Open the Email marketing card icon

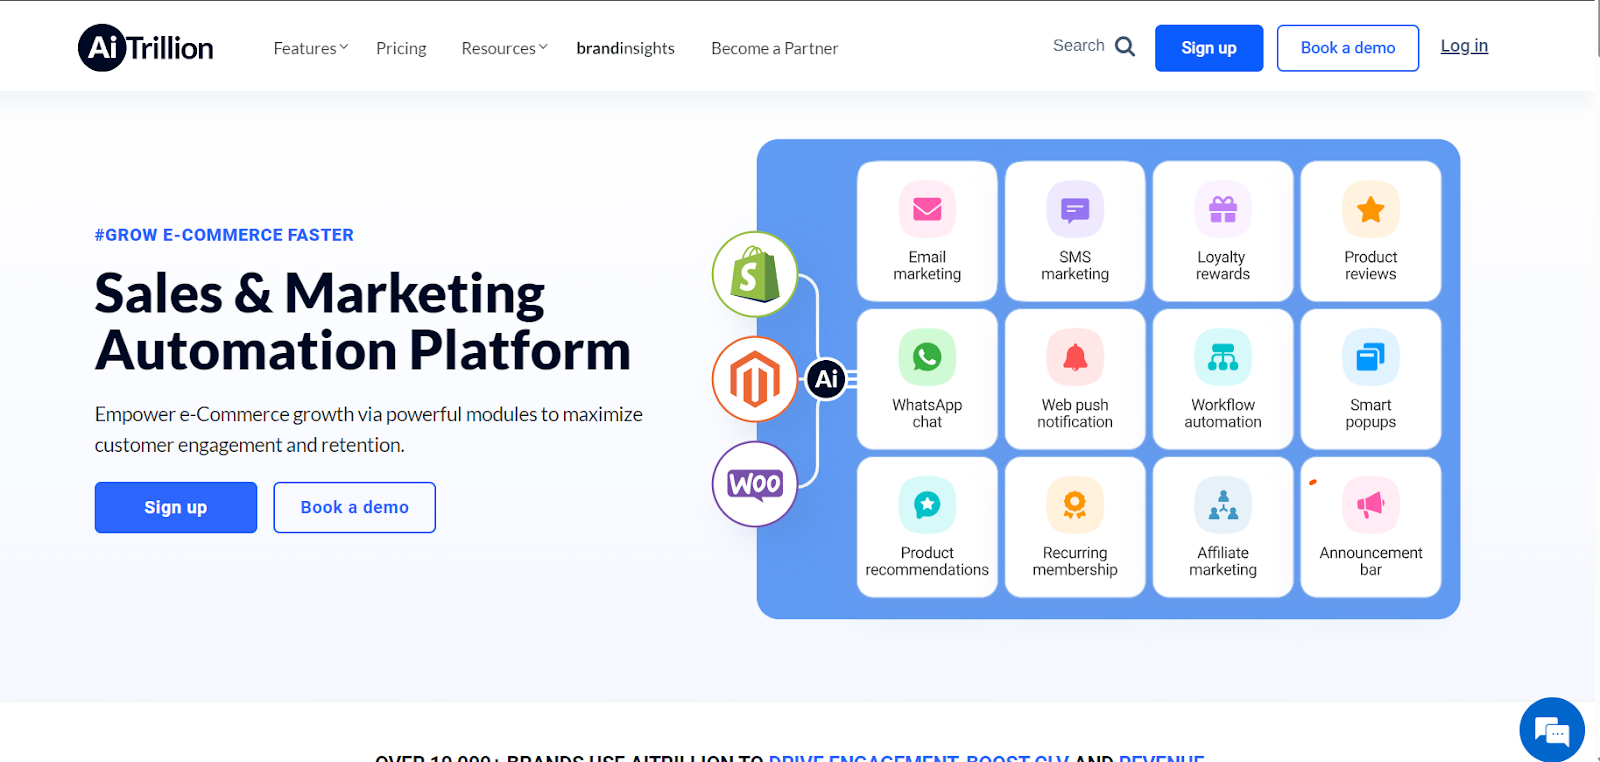(927, 209)
